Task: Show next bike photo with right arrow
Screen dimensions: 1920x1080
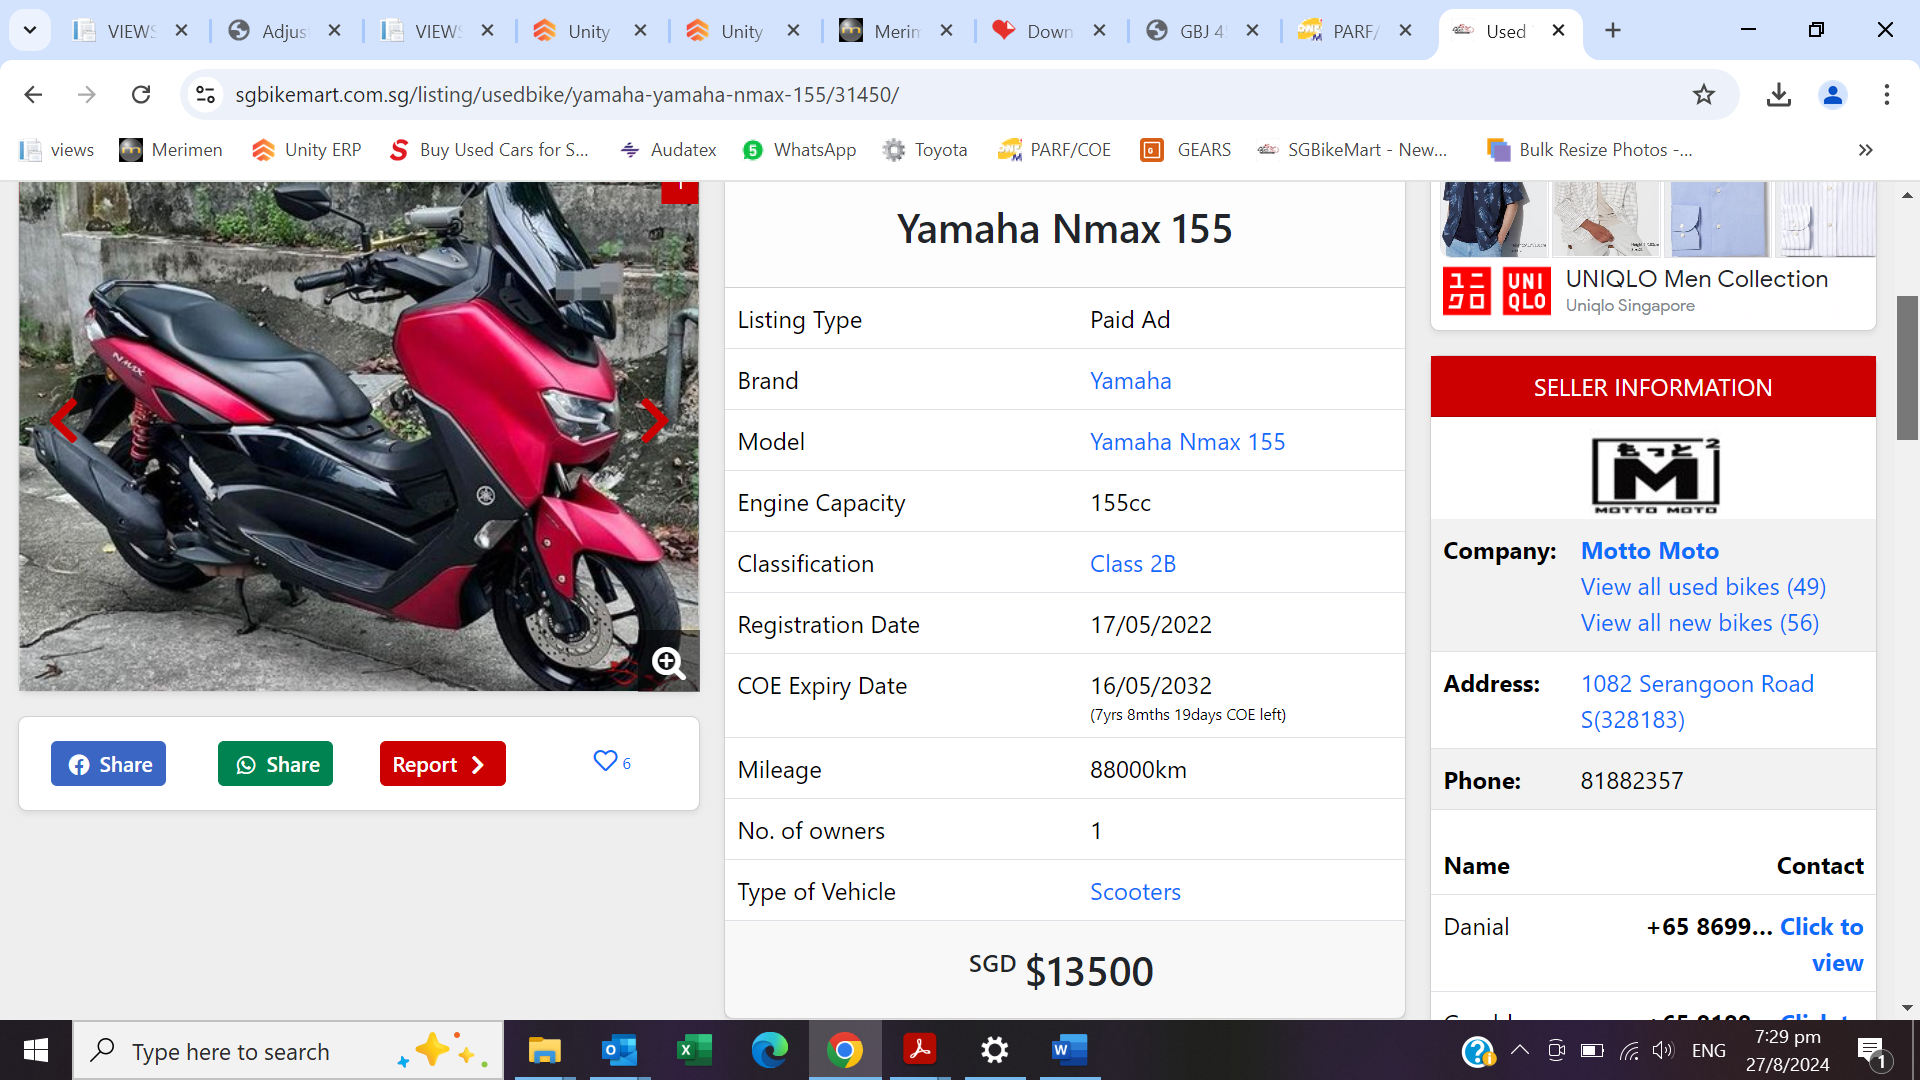Action: [x=653, y=421]
